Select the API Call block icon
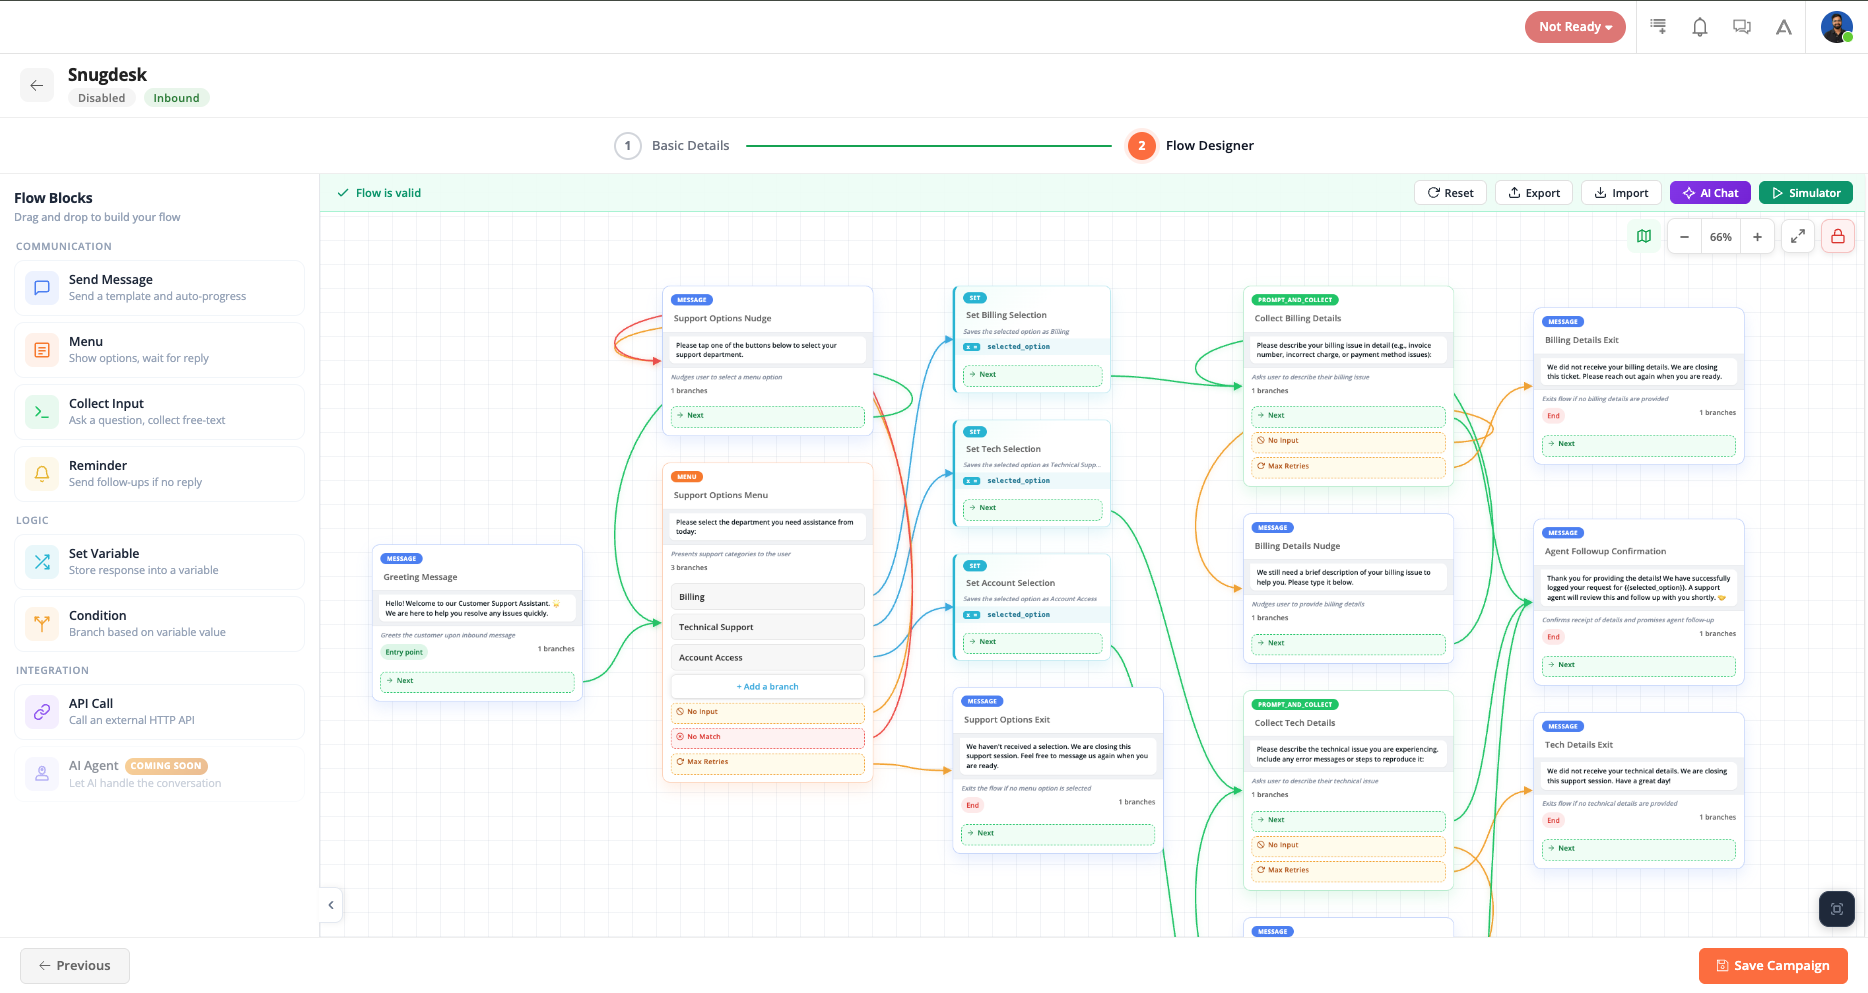 click(x=42, y=712)
